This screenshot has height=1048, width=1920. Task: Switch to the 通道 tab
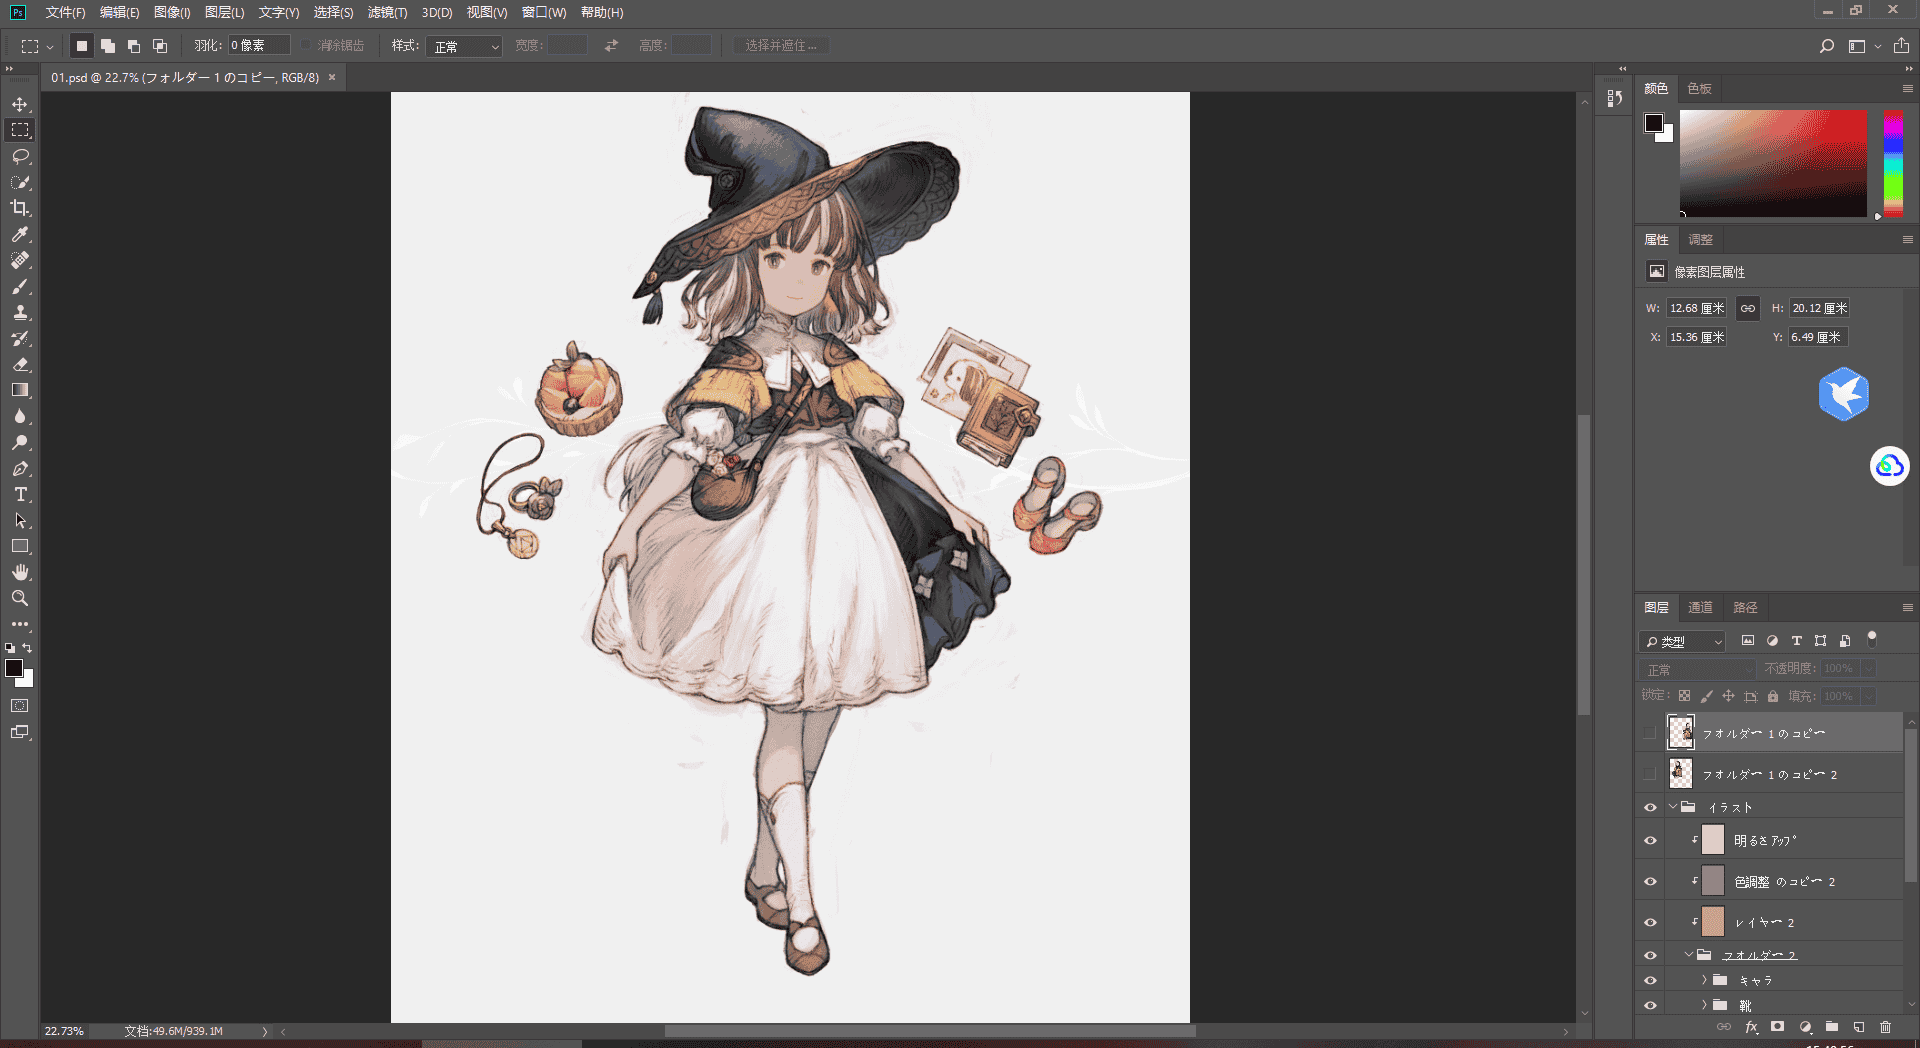click(1700, 607)
